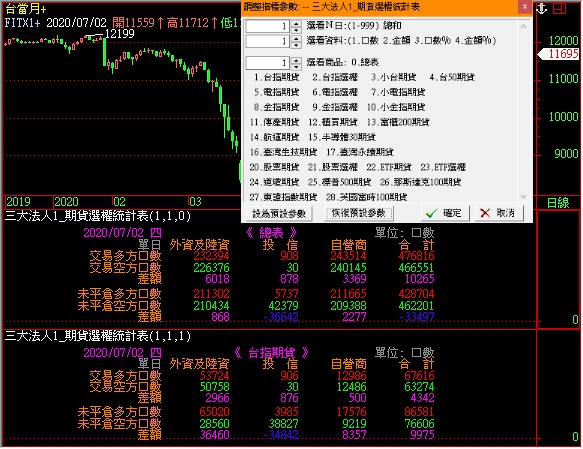
Task: Click the red X 取消 button
Action: 499,213
